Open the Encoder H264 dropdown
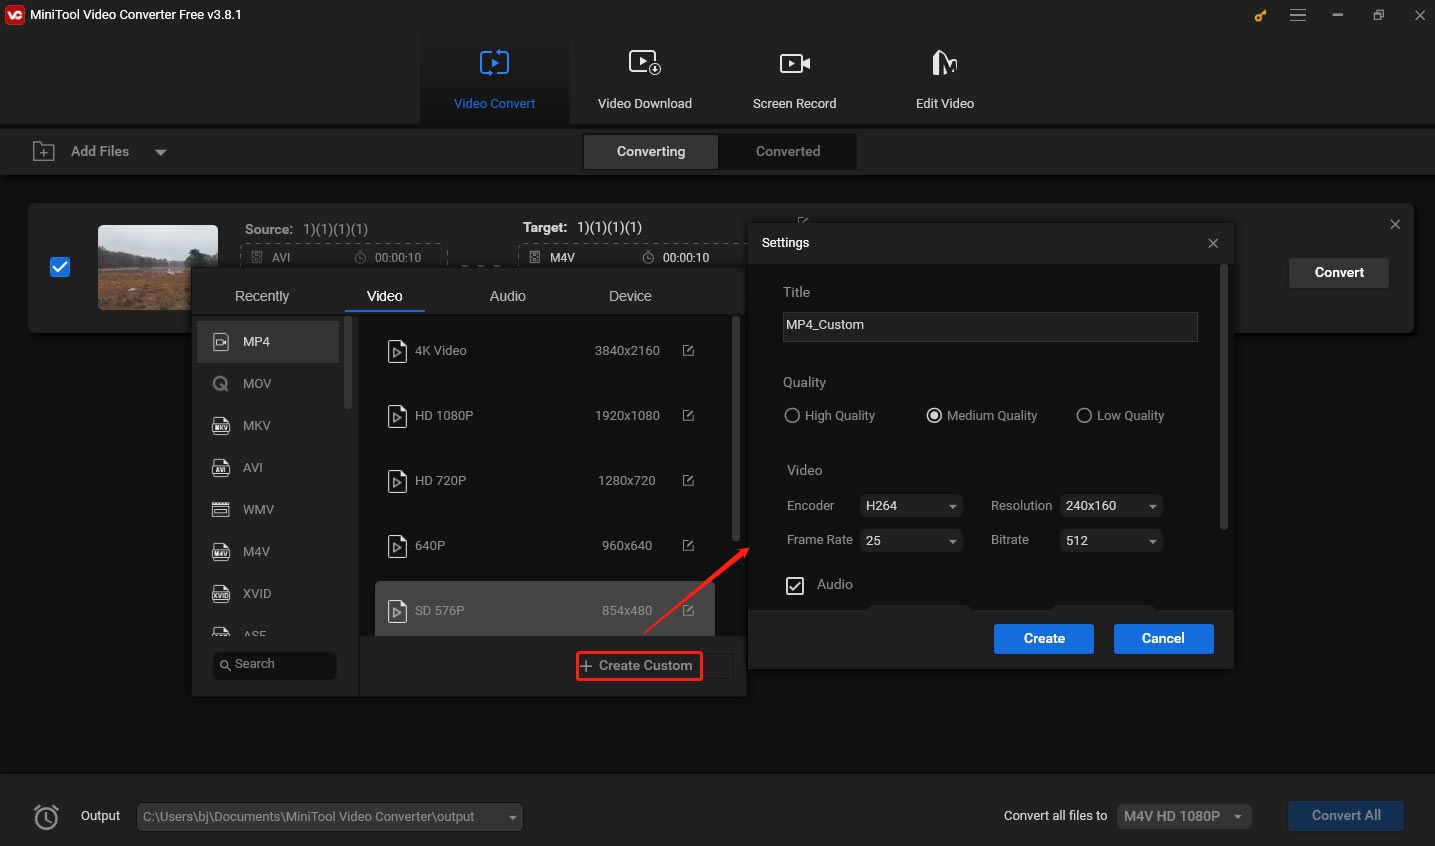The image size is (1435, 846). (911, 506)
